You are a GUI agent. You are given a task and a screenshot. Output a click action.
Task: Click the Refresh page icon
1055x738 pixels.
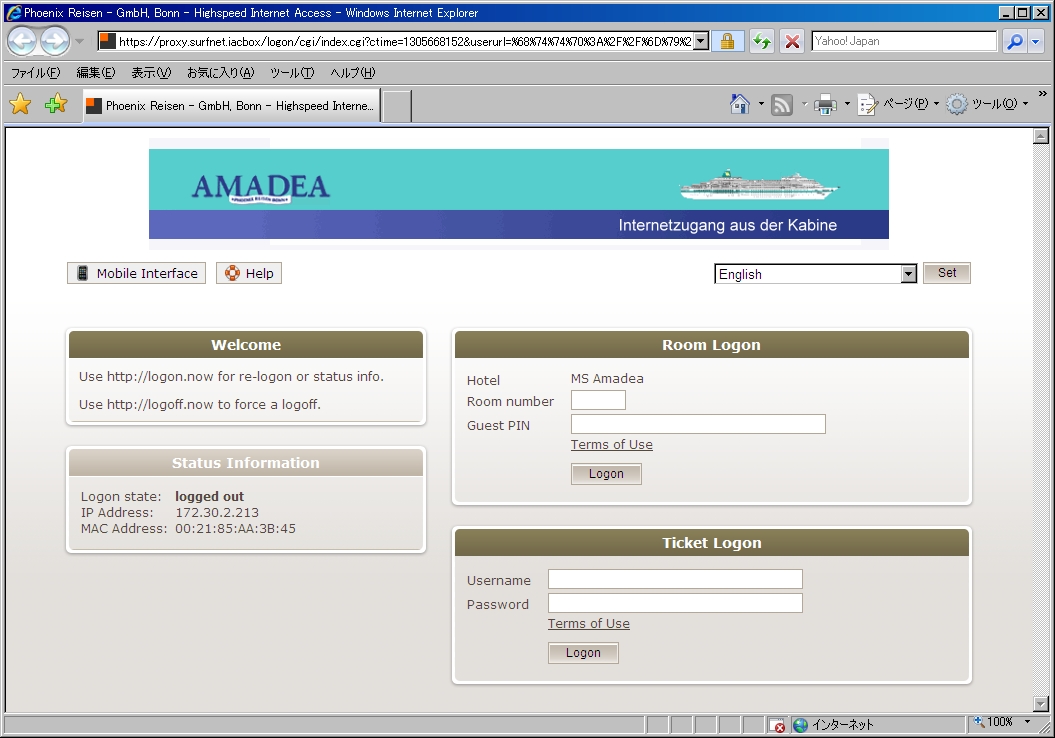[762, 41]
